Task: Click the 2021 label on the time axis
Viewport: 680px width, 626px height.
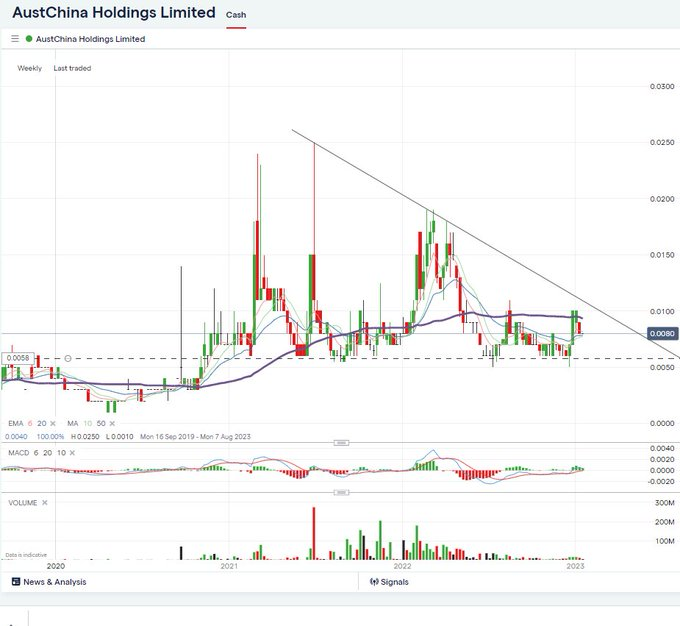Action: coord(229,566)
